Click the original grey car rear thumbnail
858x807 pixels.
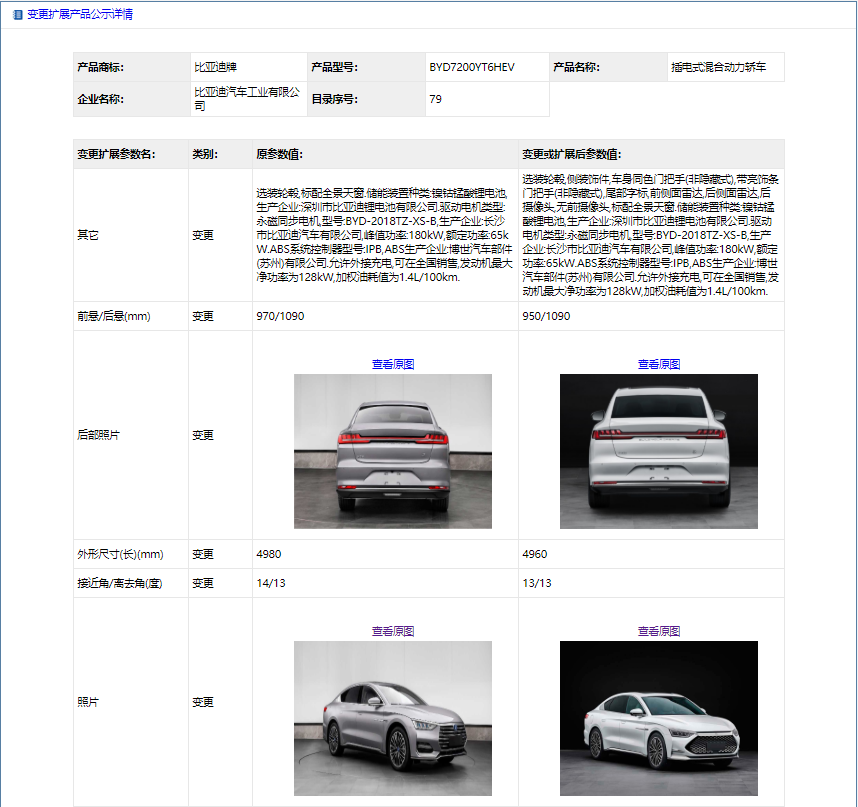point(393,451)
